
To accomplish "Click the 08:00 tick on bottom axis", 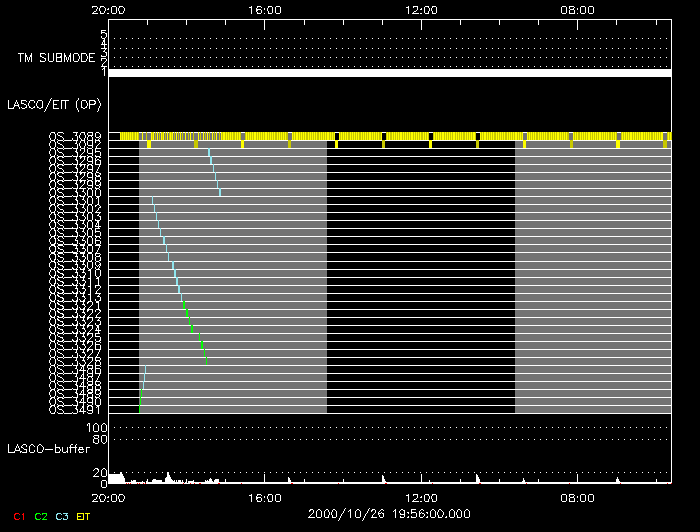I will (x=578, y=495).
